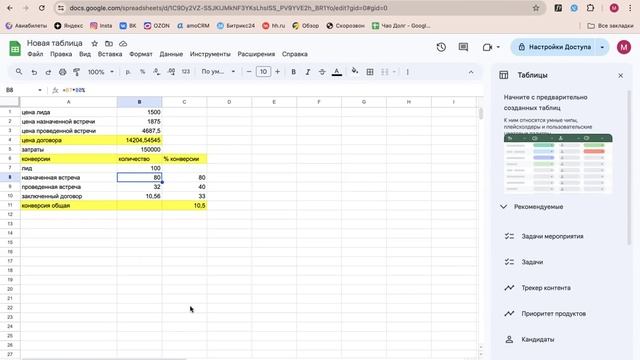Open the Вид menu

(85, 54)
